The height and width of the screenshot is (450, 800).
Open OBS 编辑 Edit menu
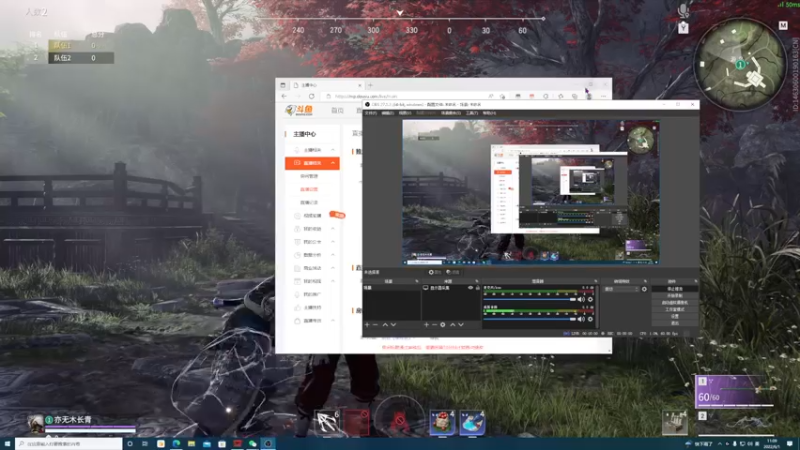[x=388, y=113]
